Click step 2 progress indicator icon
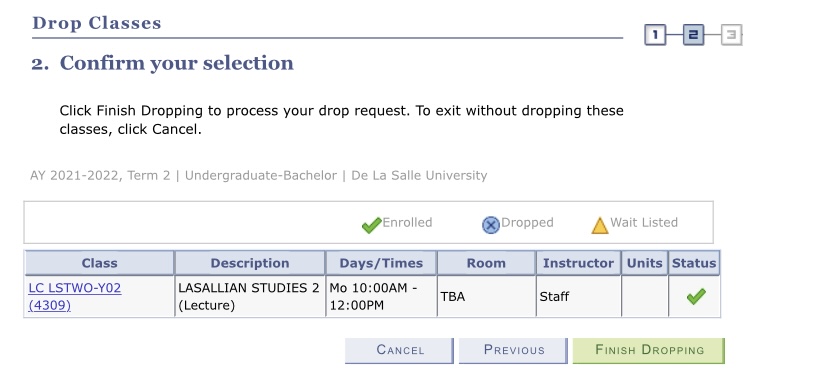 [693, 35]
